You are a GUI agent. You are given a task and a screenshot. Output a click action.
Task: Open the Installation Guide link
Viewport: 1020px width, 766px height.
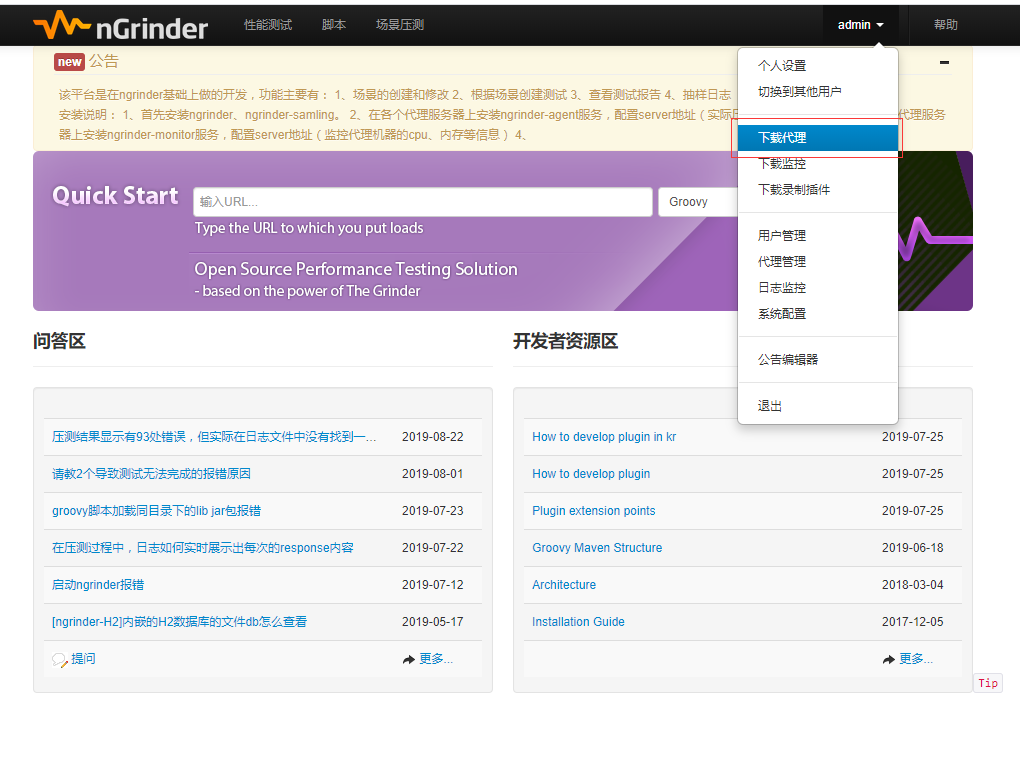pyautogui.click(x=578, y=622)
